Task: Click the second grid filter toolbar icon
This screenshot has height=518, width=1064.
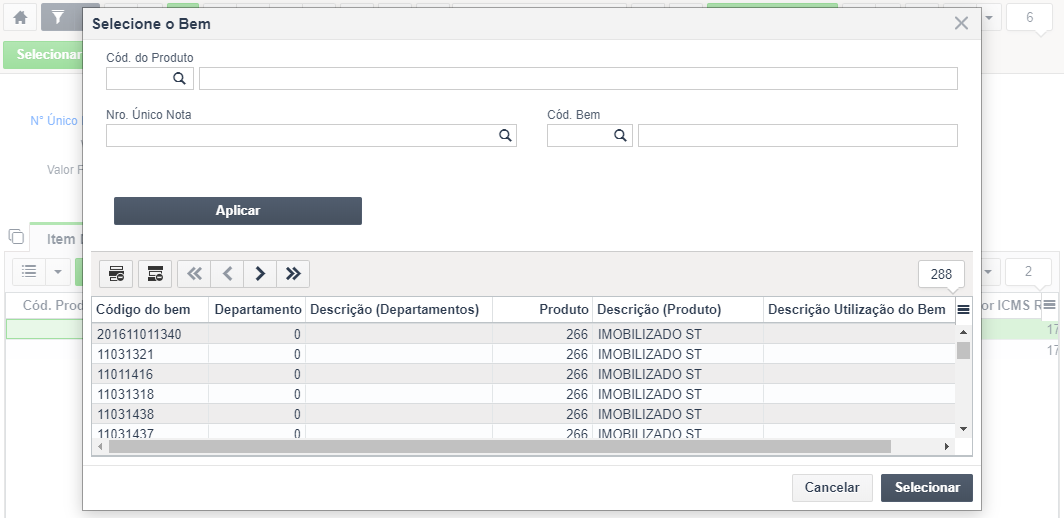Action: (x=155, y=274)
